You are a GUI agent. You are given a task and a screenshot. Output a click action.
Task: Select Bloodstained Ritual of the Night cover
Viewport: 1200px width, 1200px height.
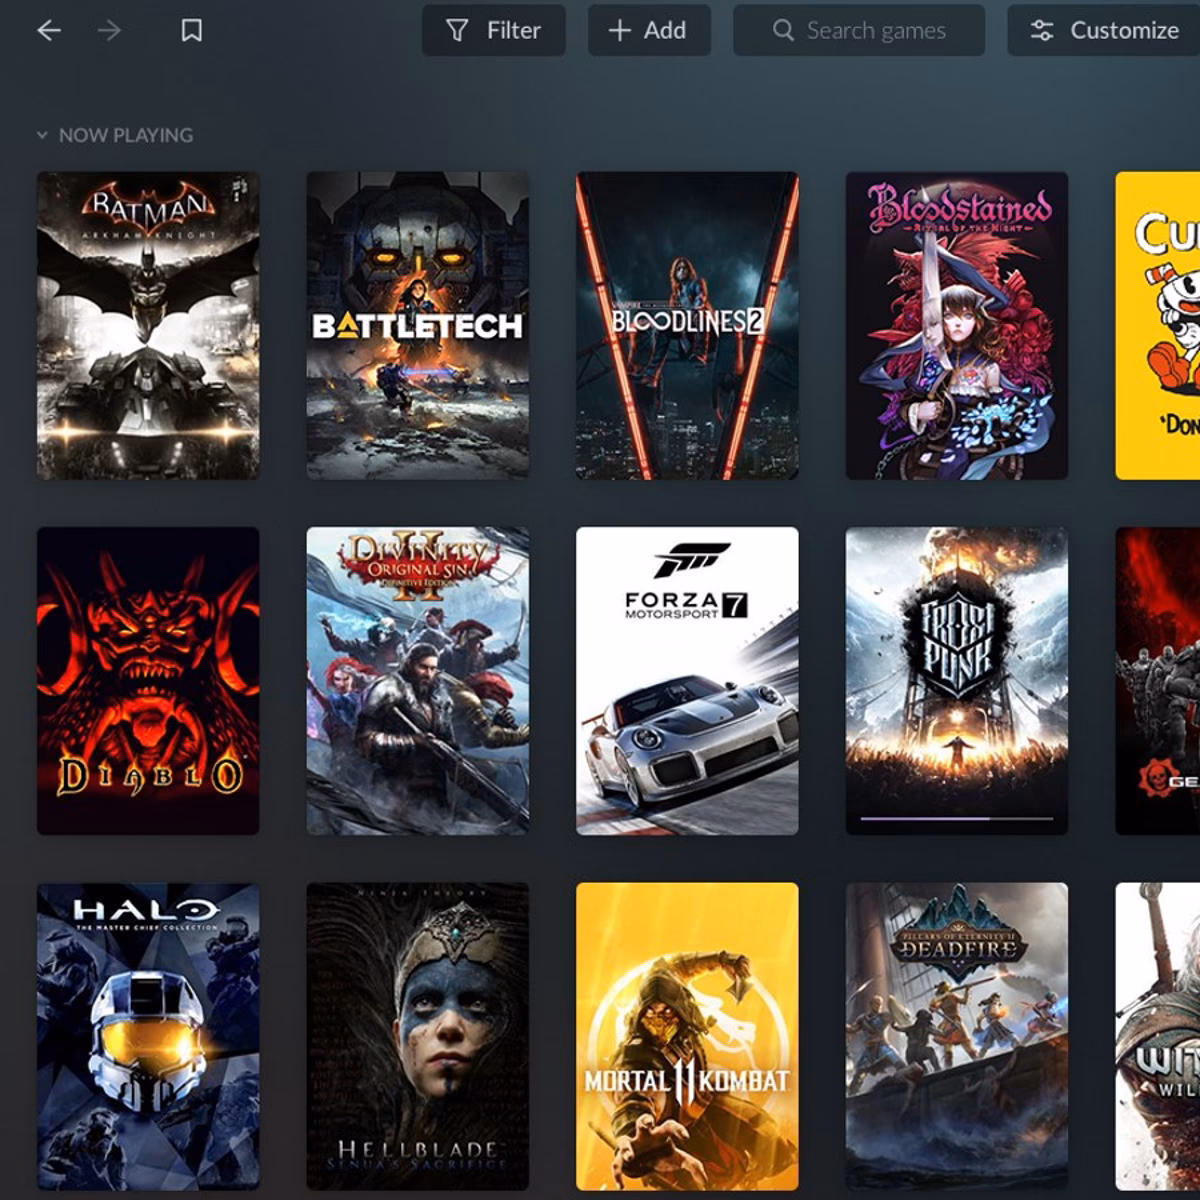point(957,326)
